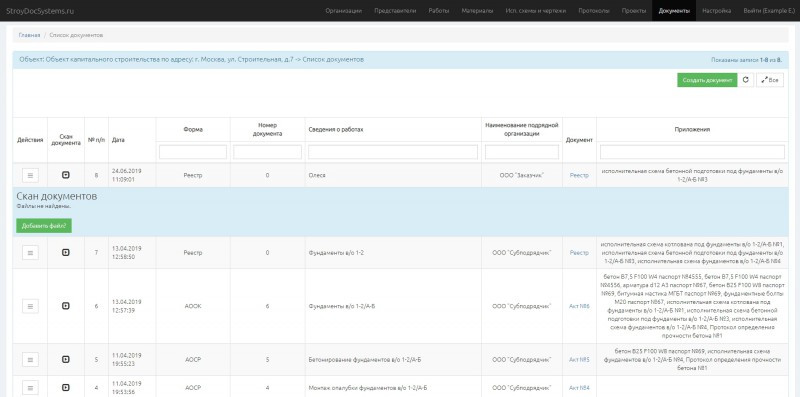Click Монтаж опалубки фундаментов cell
The height and width of the screenshot is (397, 800).
pos(393,387)
